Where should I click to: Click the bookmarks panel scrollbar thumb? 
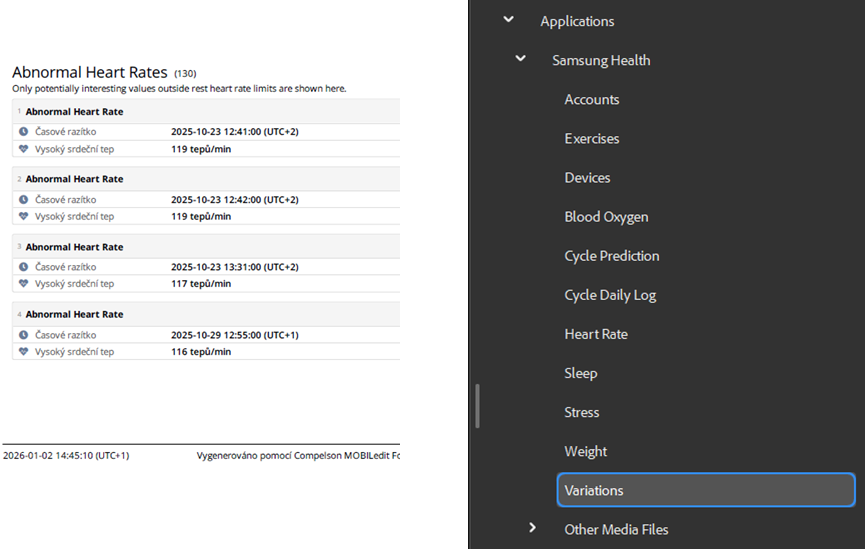[478, 405]
